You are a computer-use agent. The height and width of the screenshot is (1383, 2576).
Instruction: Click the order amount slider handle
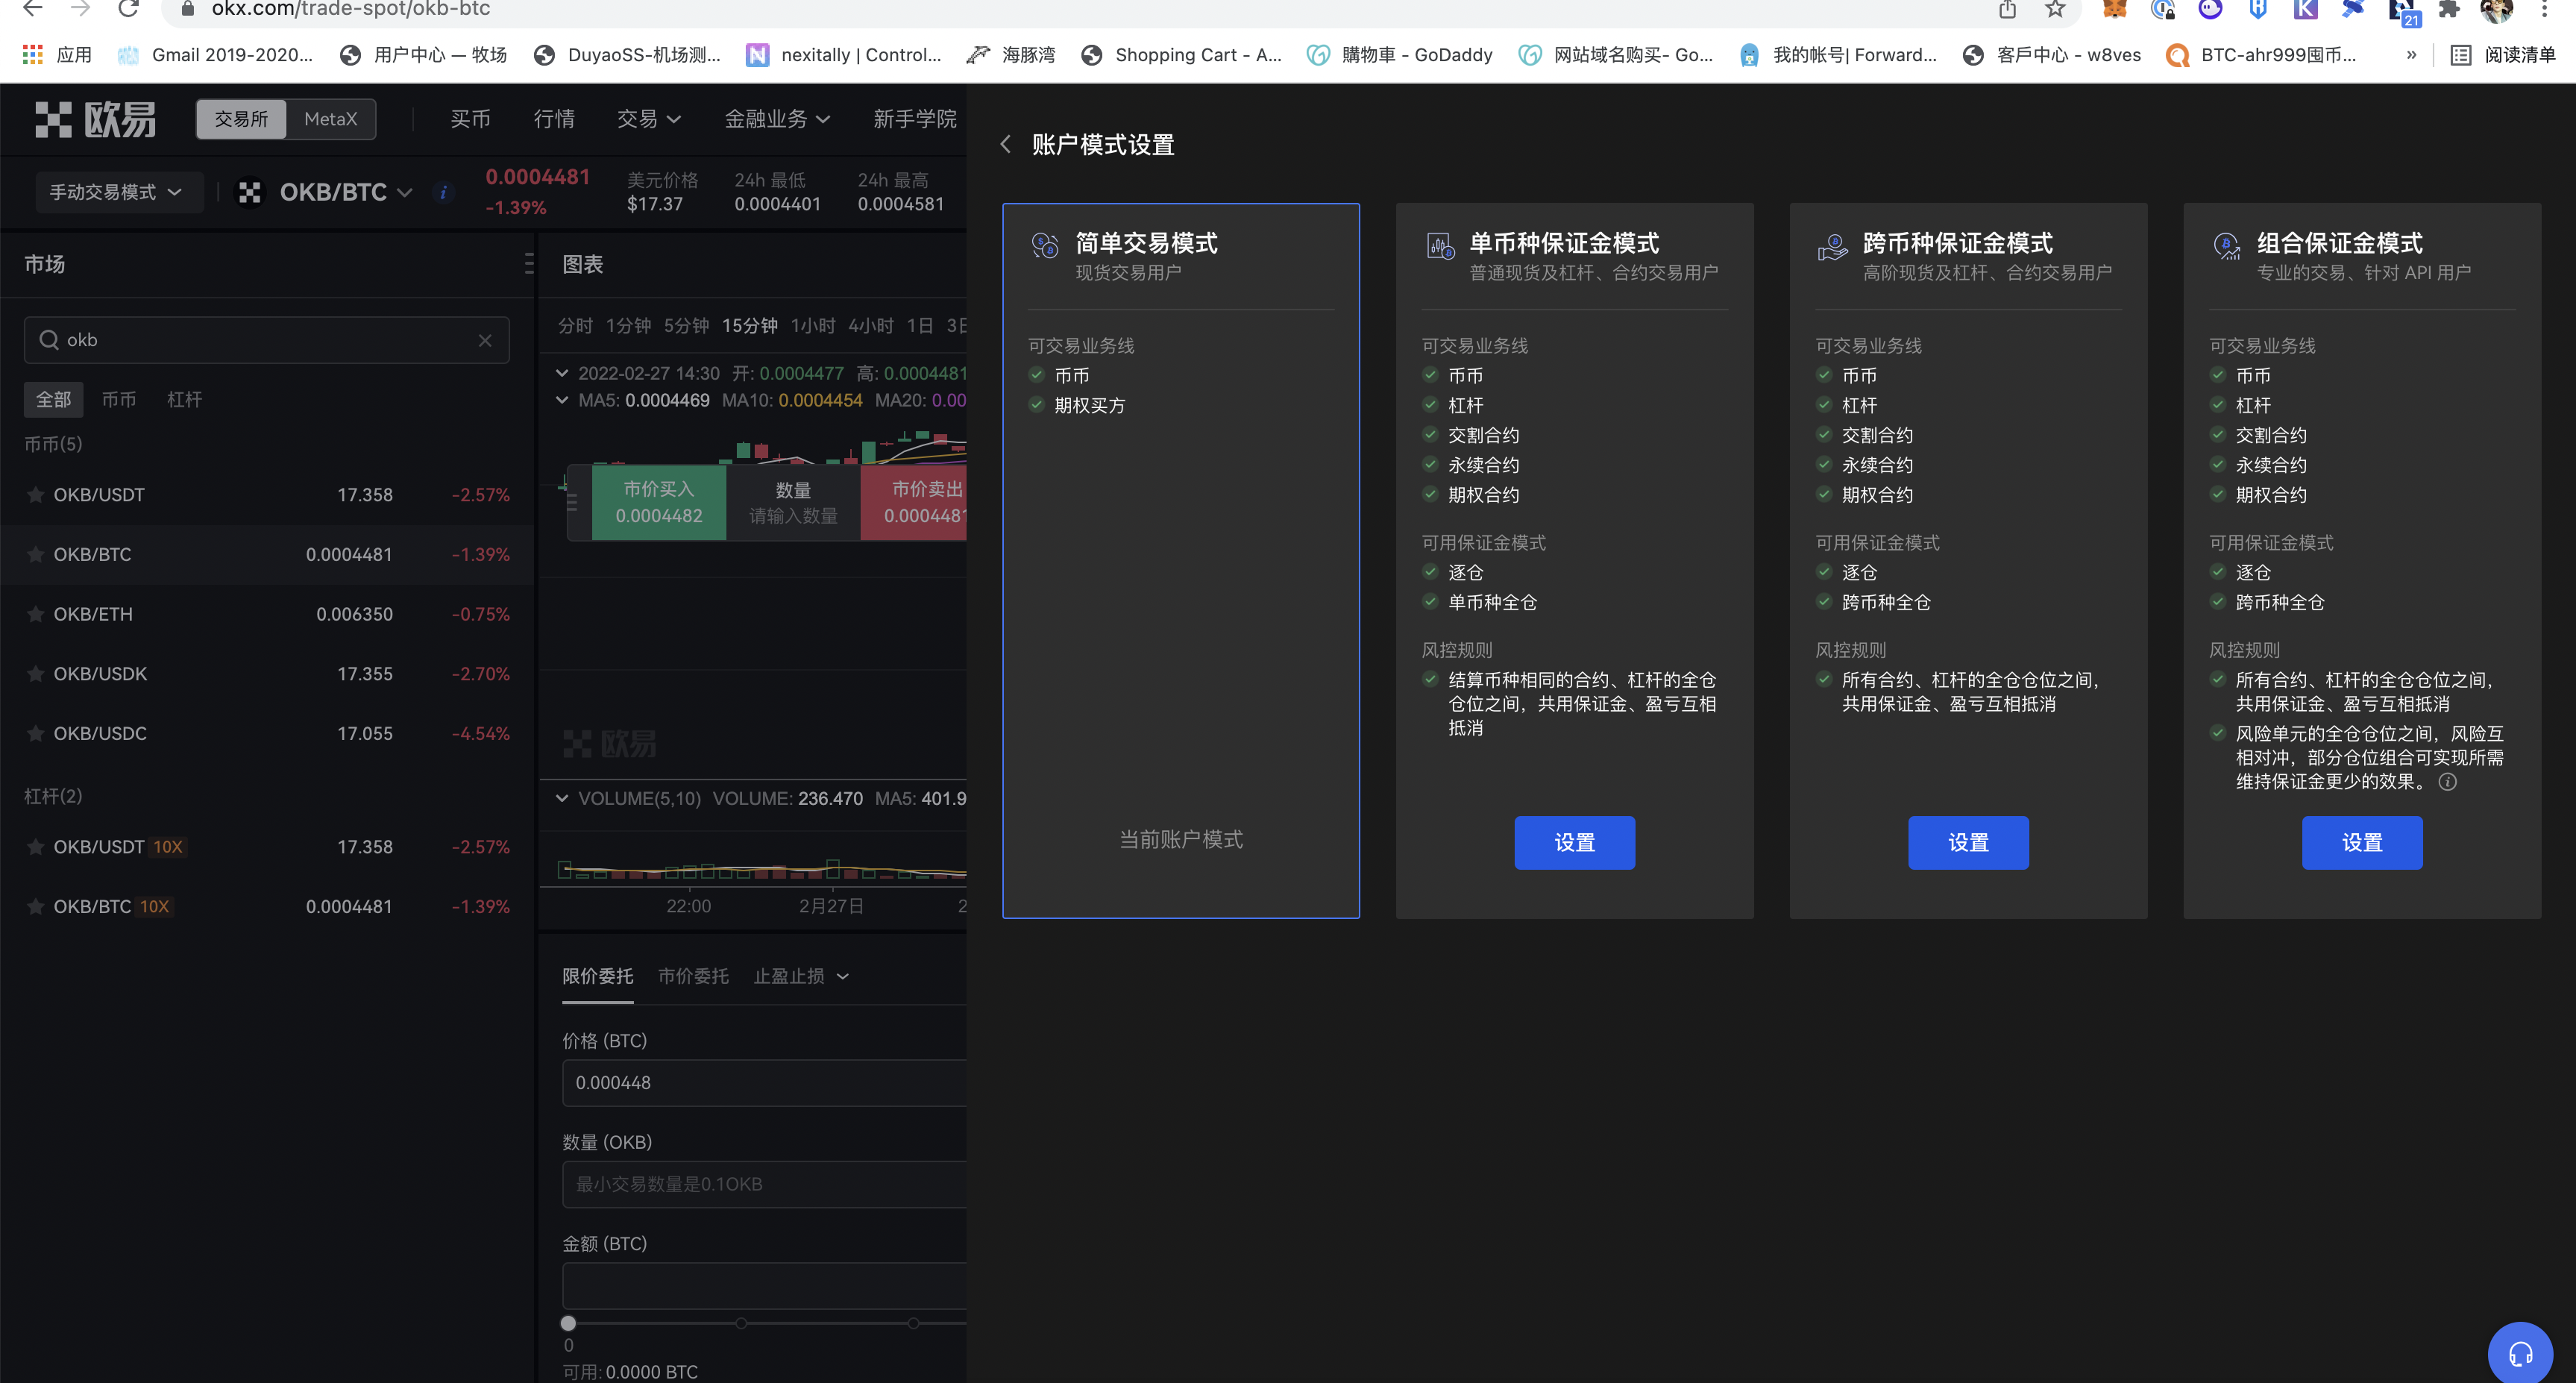click(568, 1323)
